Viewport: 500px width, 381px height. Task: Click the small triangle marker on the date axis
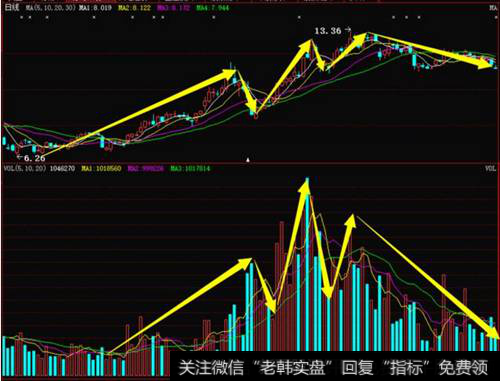click(248, 160)
